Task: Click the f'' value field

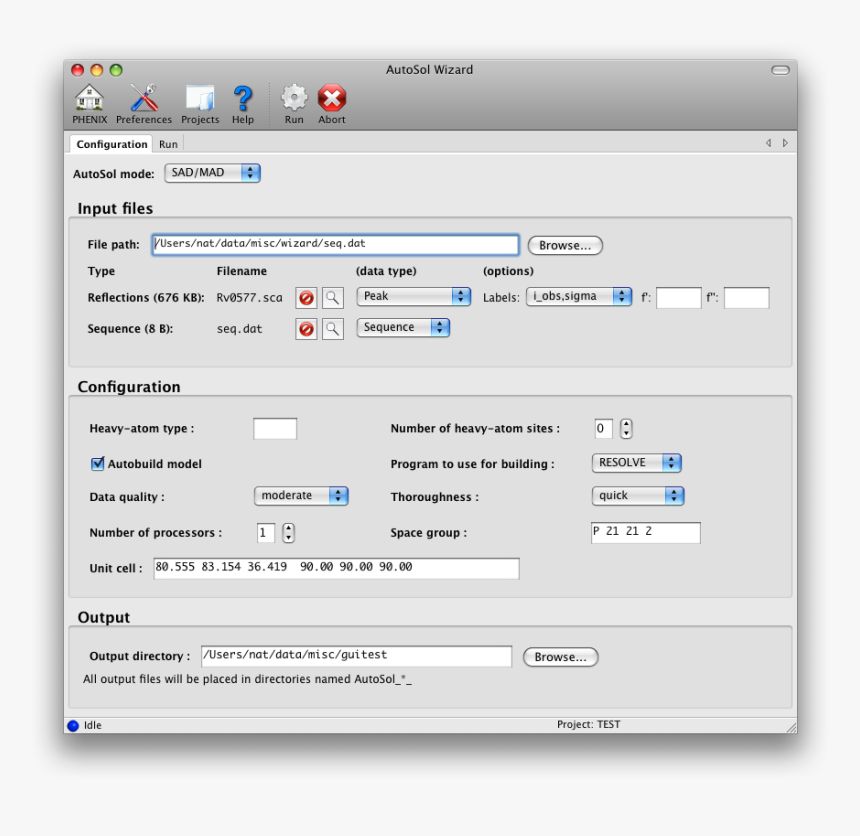Action: (x=746, y=298)
